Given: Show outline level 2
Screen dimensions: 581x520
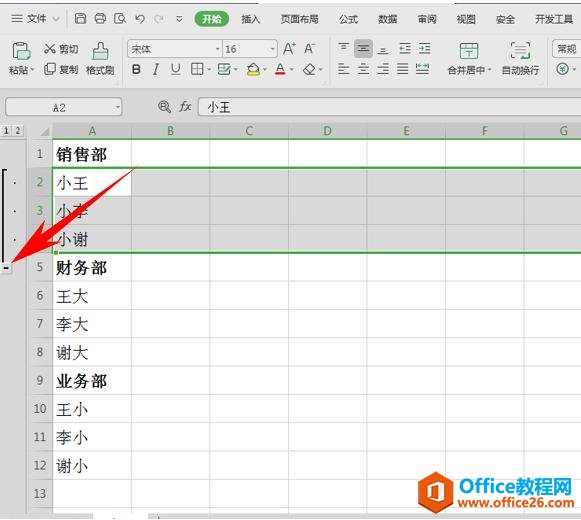Looking at the screenshot, I should tap(18, 130).
